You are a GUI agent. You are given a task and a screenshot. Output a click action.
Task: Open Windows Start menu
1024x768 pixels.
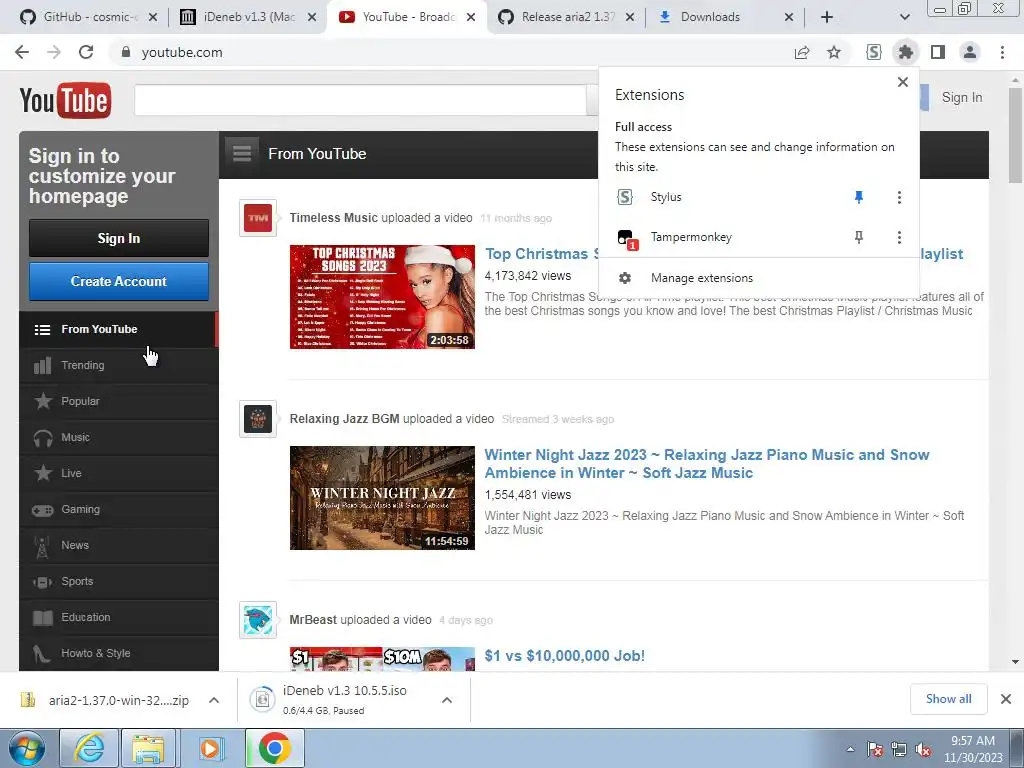26,748
